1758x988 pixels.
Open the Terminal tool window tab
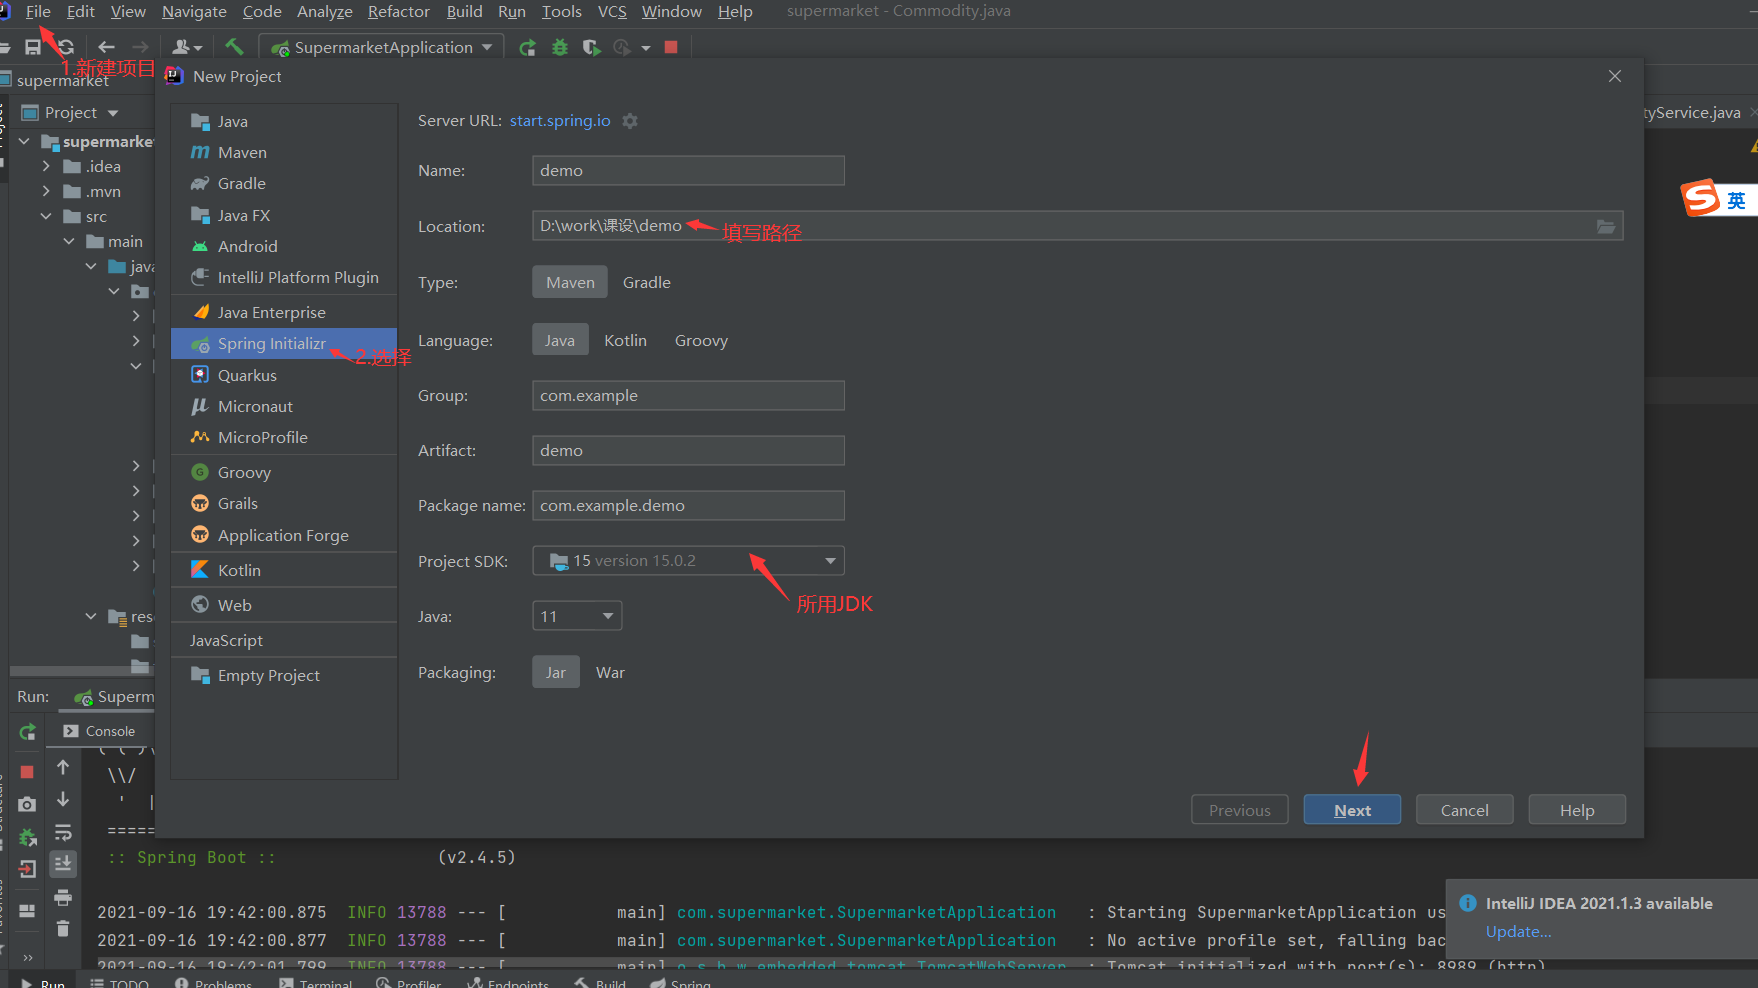[316, 983]
